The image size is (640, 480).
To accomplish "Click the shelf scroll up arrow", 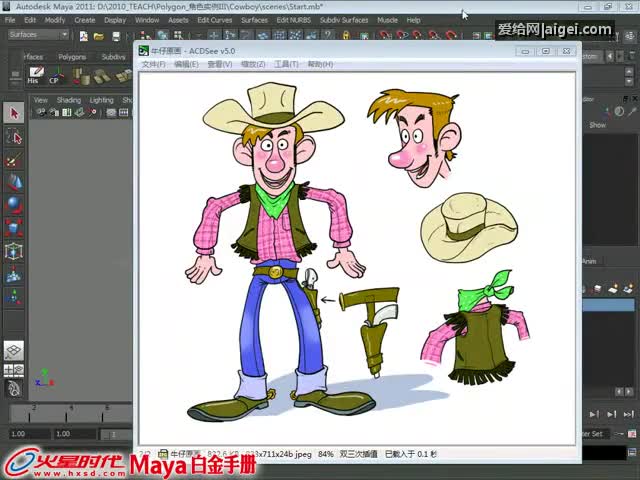I will click(629, 72).
